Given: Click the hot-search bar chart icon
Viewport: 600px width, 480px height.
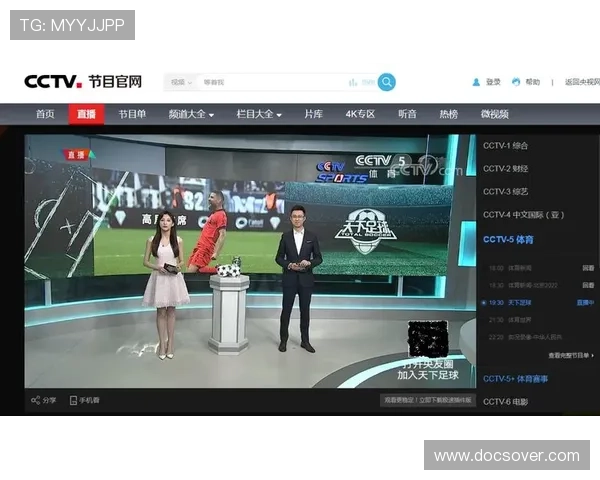Looking at the screenshot, I should 353,82.
